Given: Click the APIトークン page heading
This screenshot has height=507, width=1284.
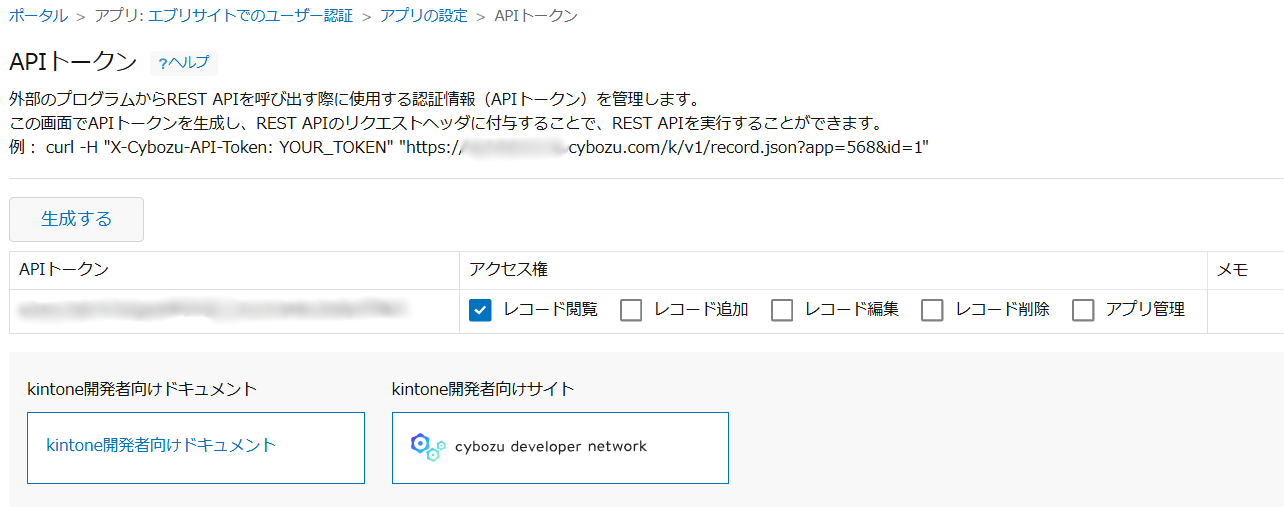Looking at the screenshot, I should 73,62.
